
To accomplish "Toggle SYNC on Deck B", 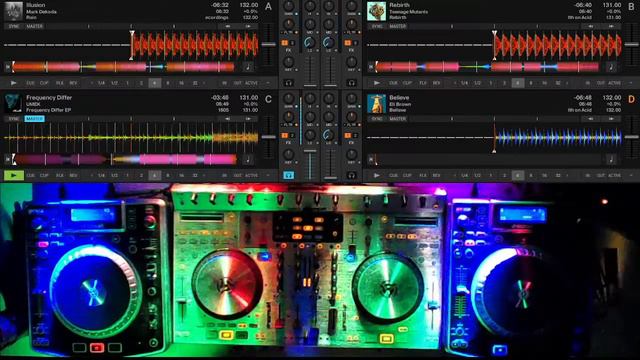I will (377, 26).
